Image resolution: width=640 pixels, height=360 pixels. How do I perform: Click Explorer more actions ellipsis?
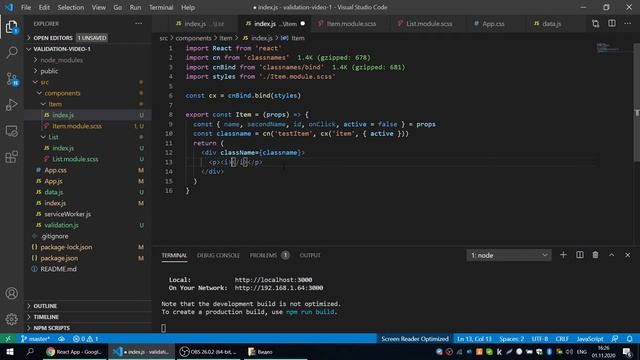[139, 24]
